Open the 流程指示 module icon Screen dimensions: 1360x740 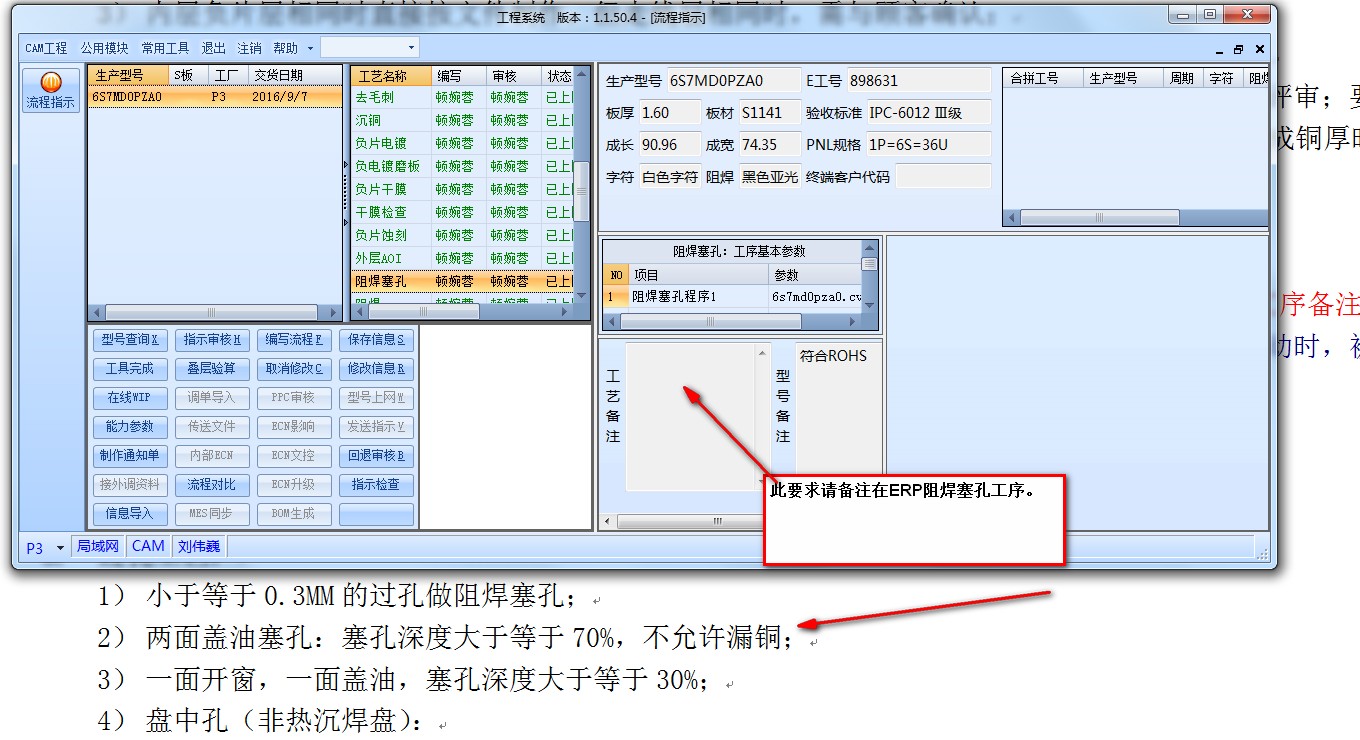(50, 90)
